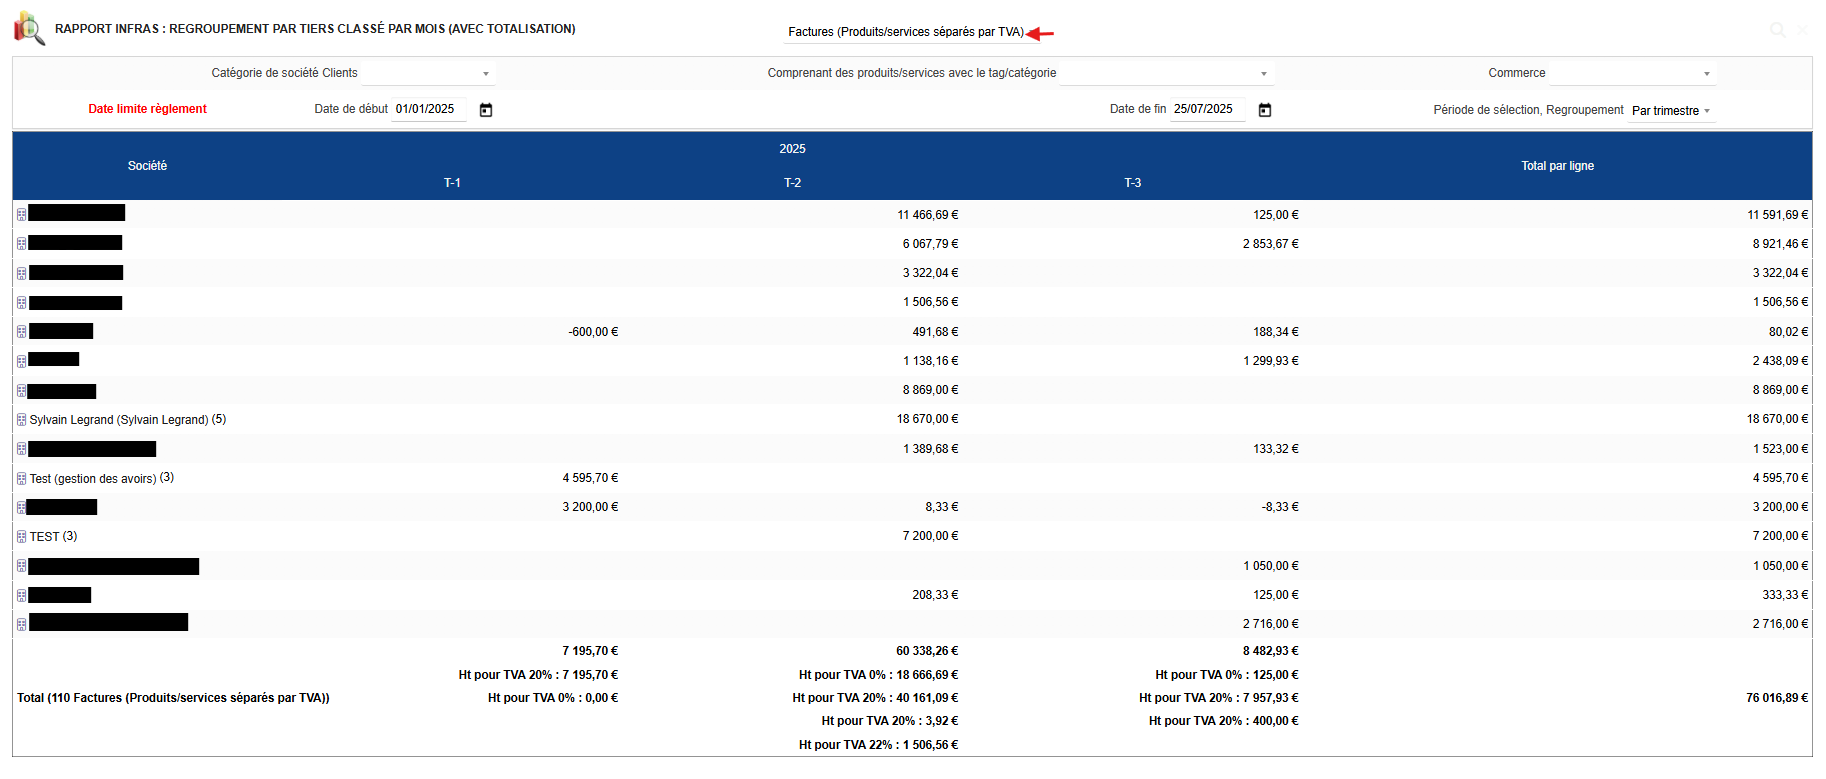
Task: Select the 1 299,93 € cell
Action: (x=1271, y=361)
